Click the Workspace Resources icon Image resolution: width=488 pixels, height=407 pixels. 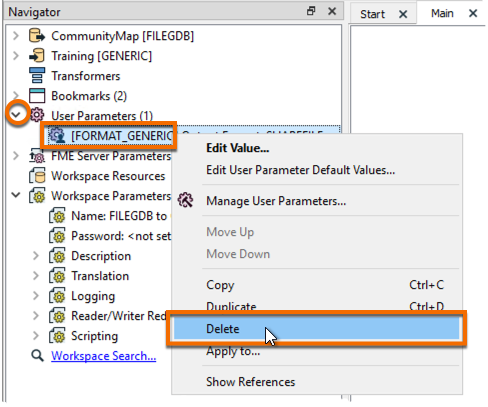[37, 176]
